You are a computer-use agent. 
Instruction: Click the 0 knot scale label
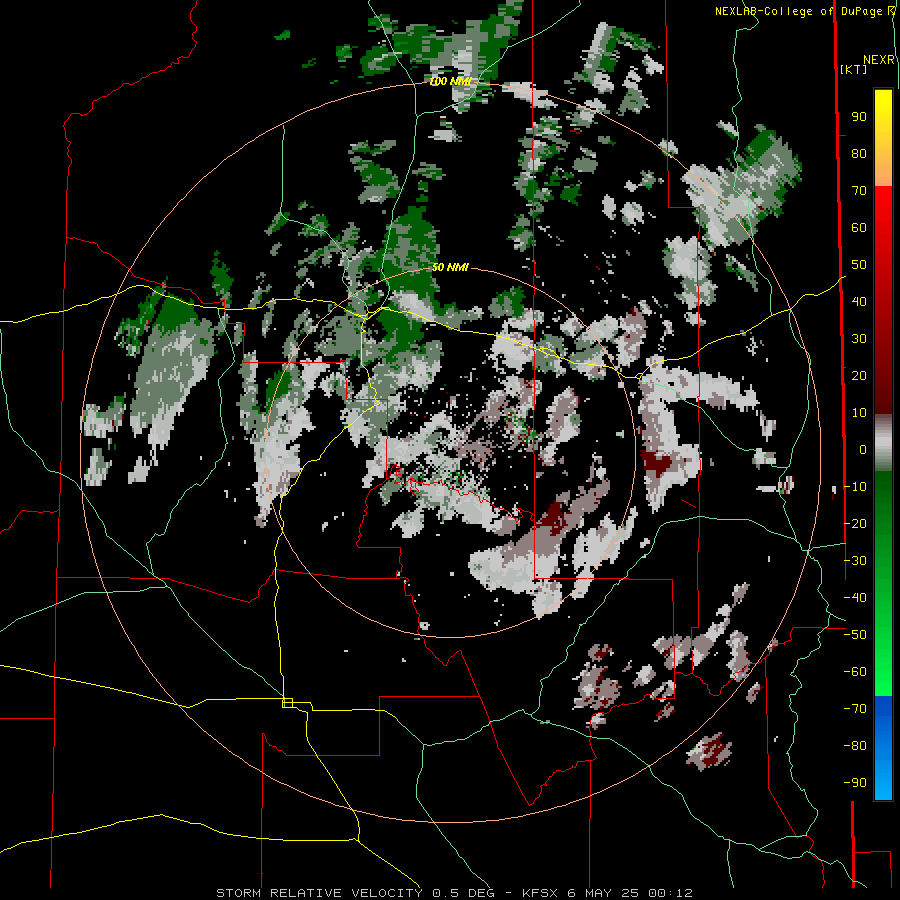(x=863, y=449)
